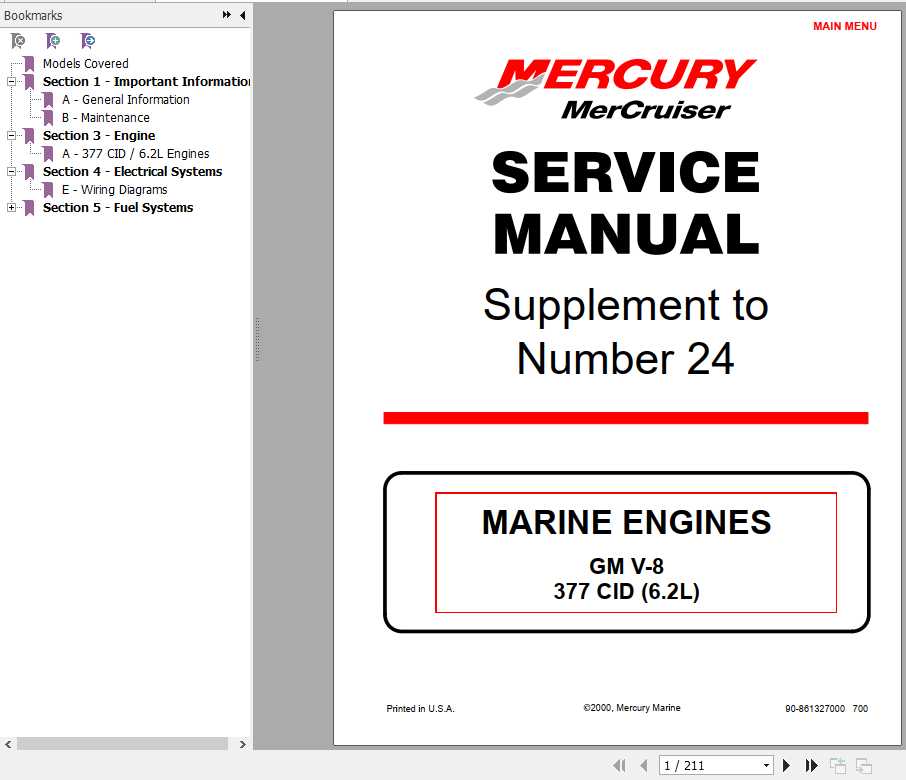Click the last page navigation icon

click(x=811, y=765)
